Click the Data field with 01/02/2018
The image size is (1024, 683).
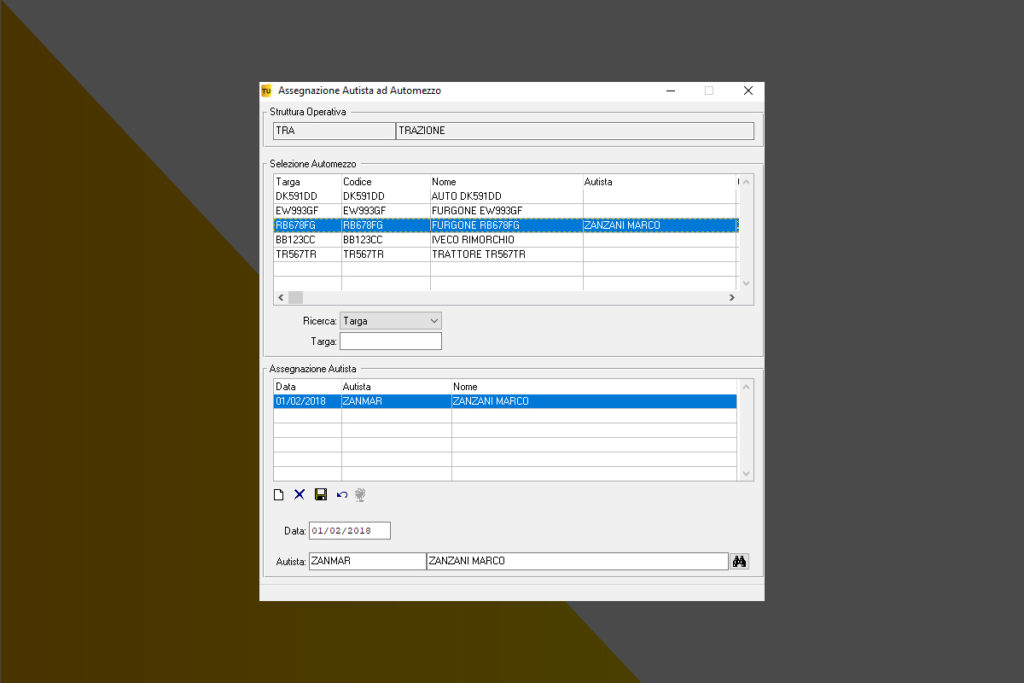tap(349, 531)
